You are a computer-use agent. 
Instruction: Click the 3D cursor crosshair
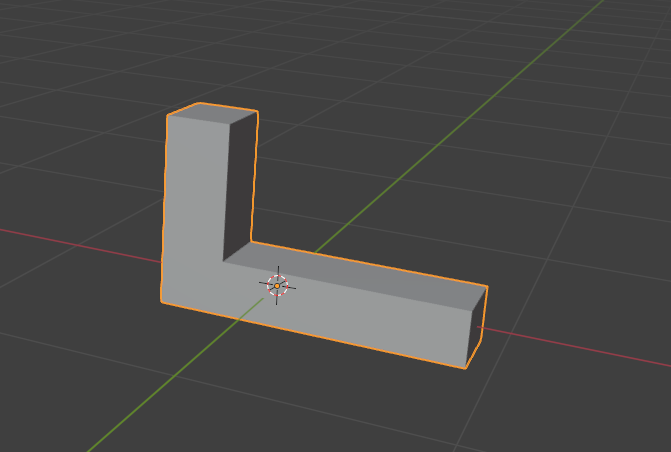coord(277,285)
